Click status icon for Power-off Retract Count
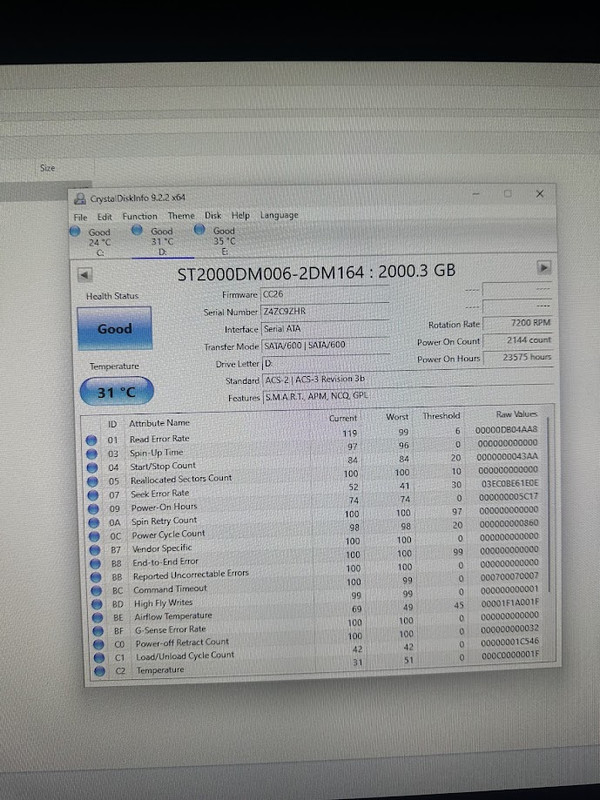 [x=98, y=644]
